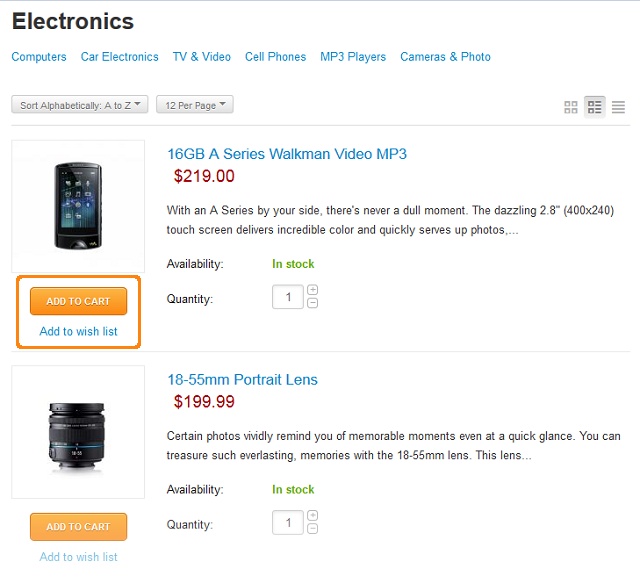Decrease quantity for Walkman Video MP3
This screenshot has width=640, height=568.
[x=313, y=303]
